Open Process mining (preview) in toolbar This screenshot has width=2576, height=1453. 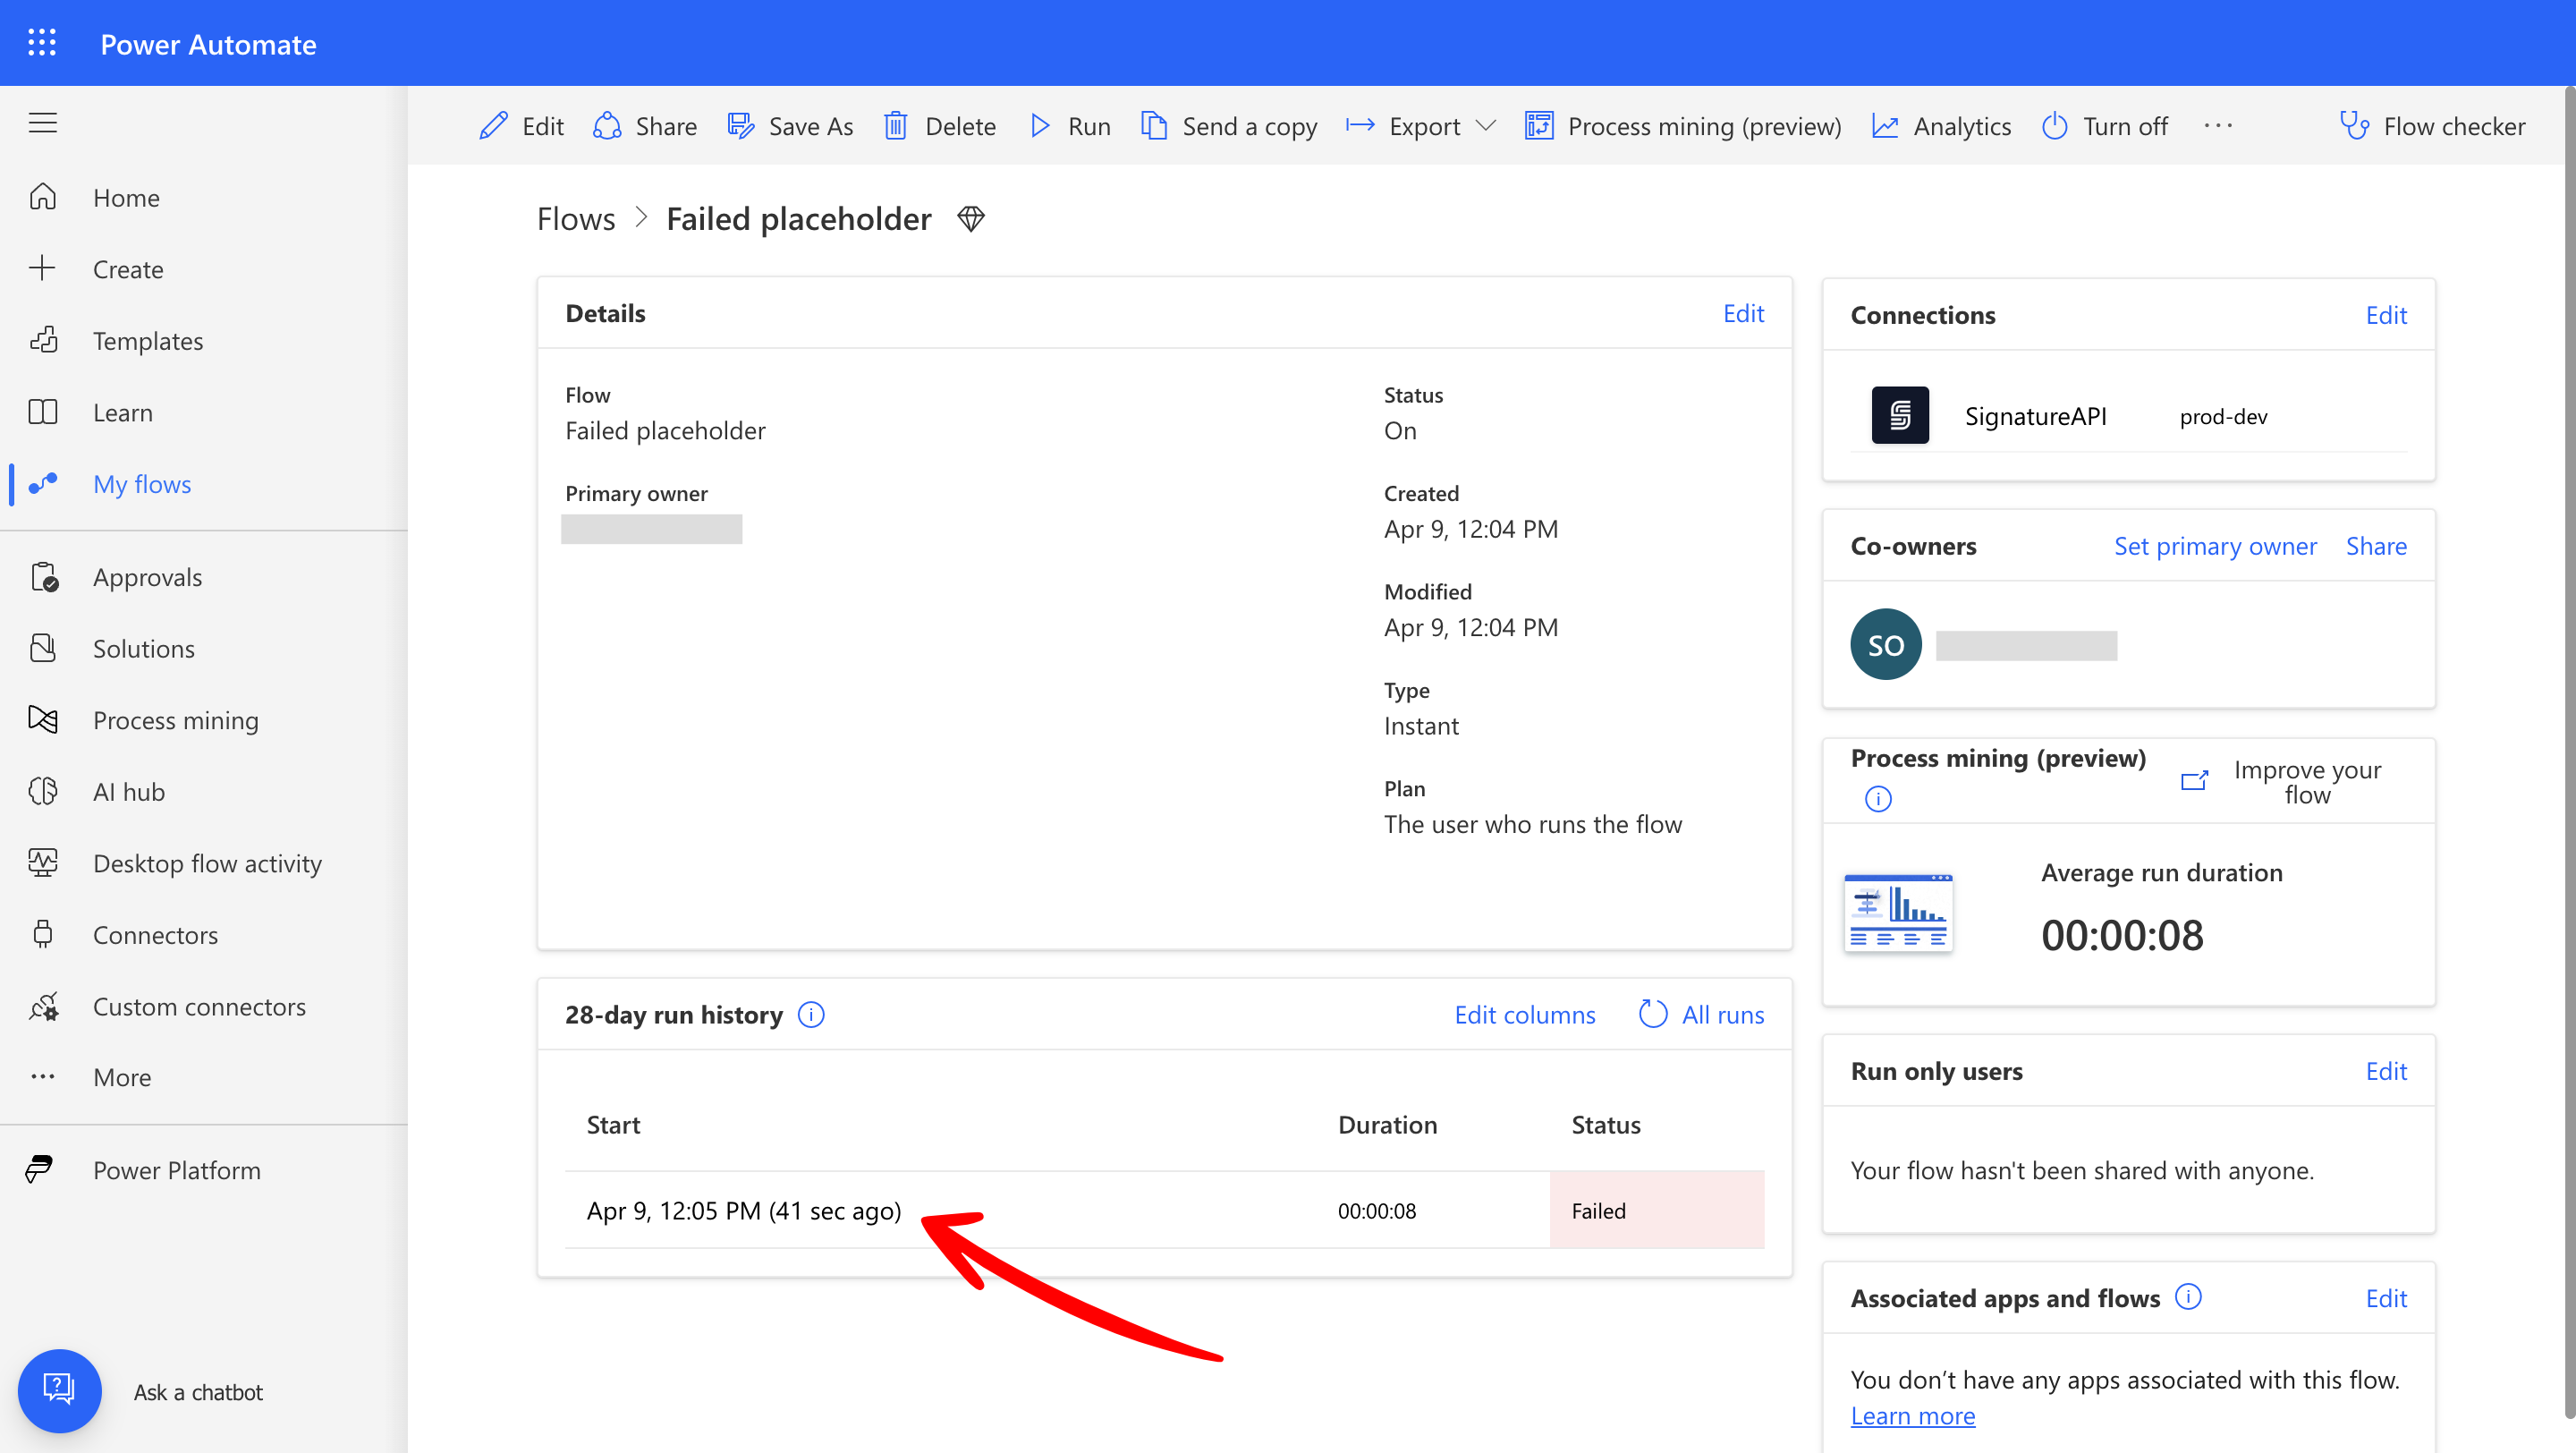(x=1683, y=126)
